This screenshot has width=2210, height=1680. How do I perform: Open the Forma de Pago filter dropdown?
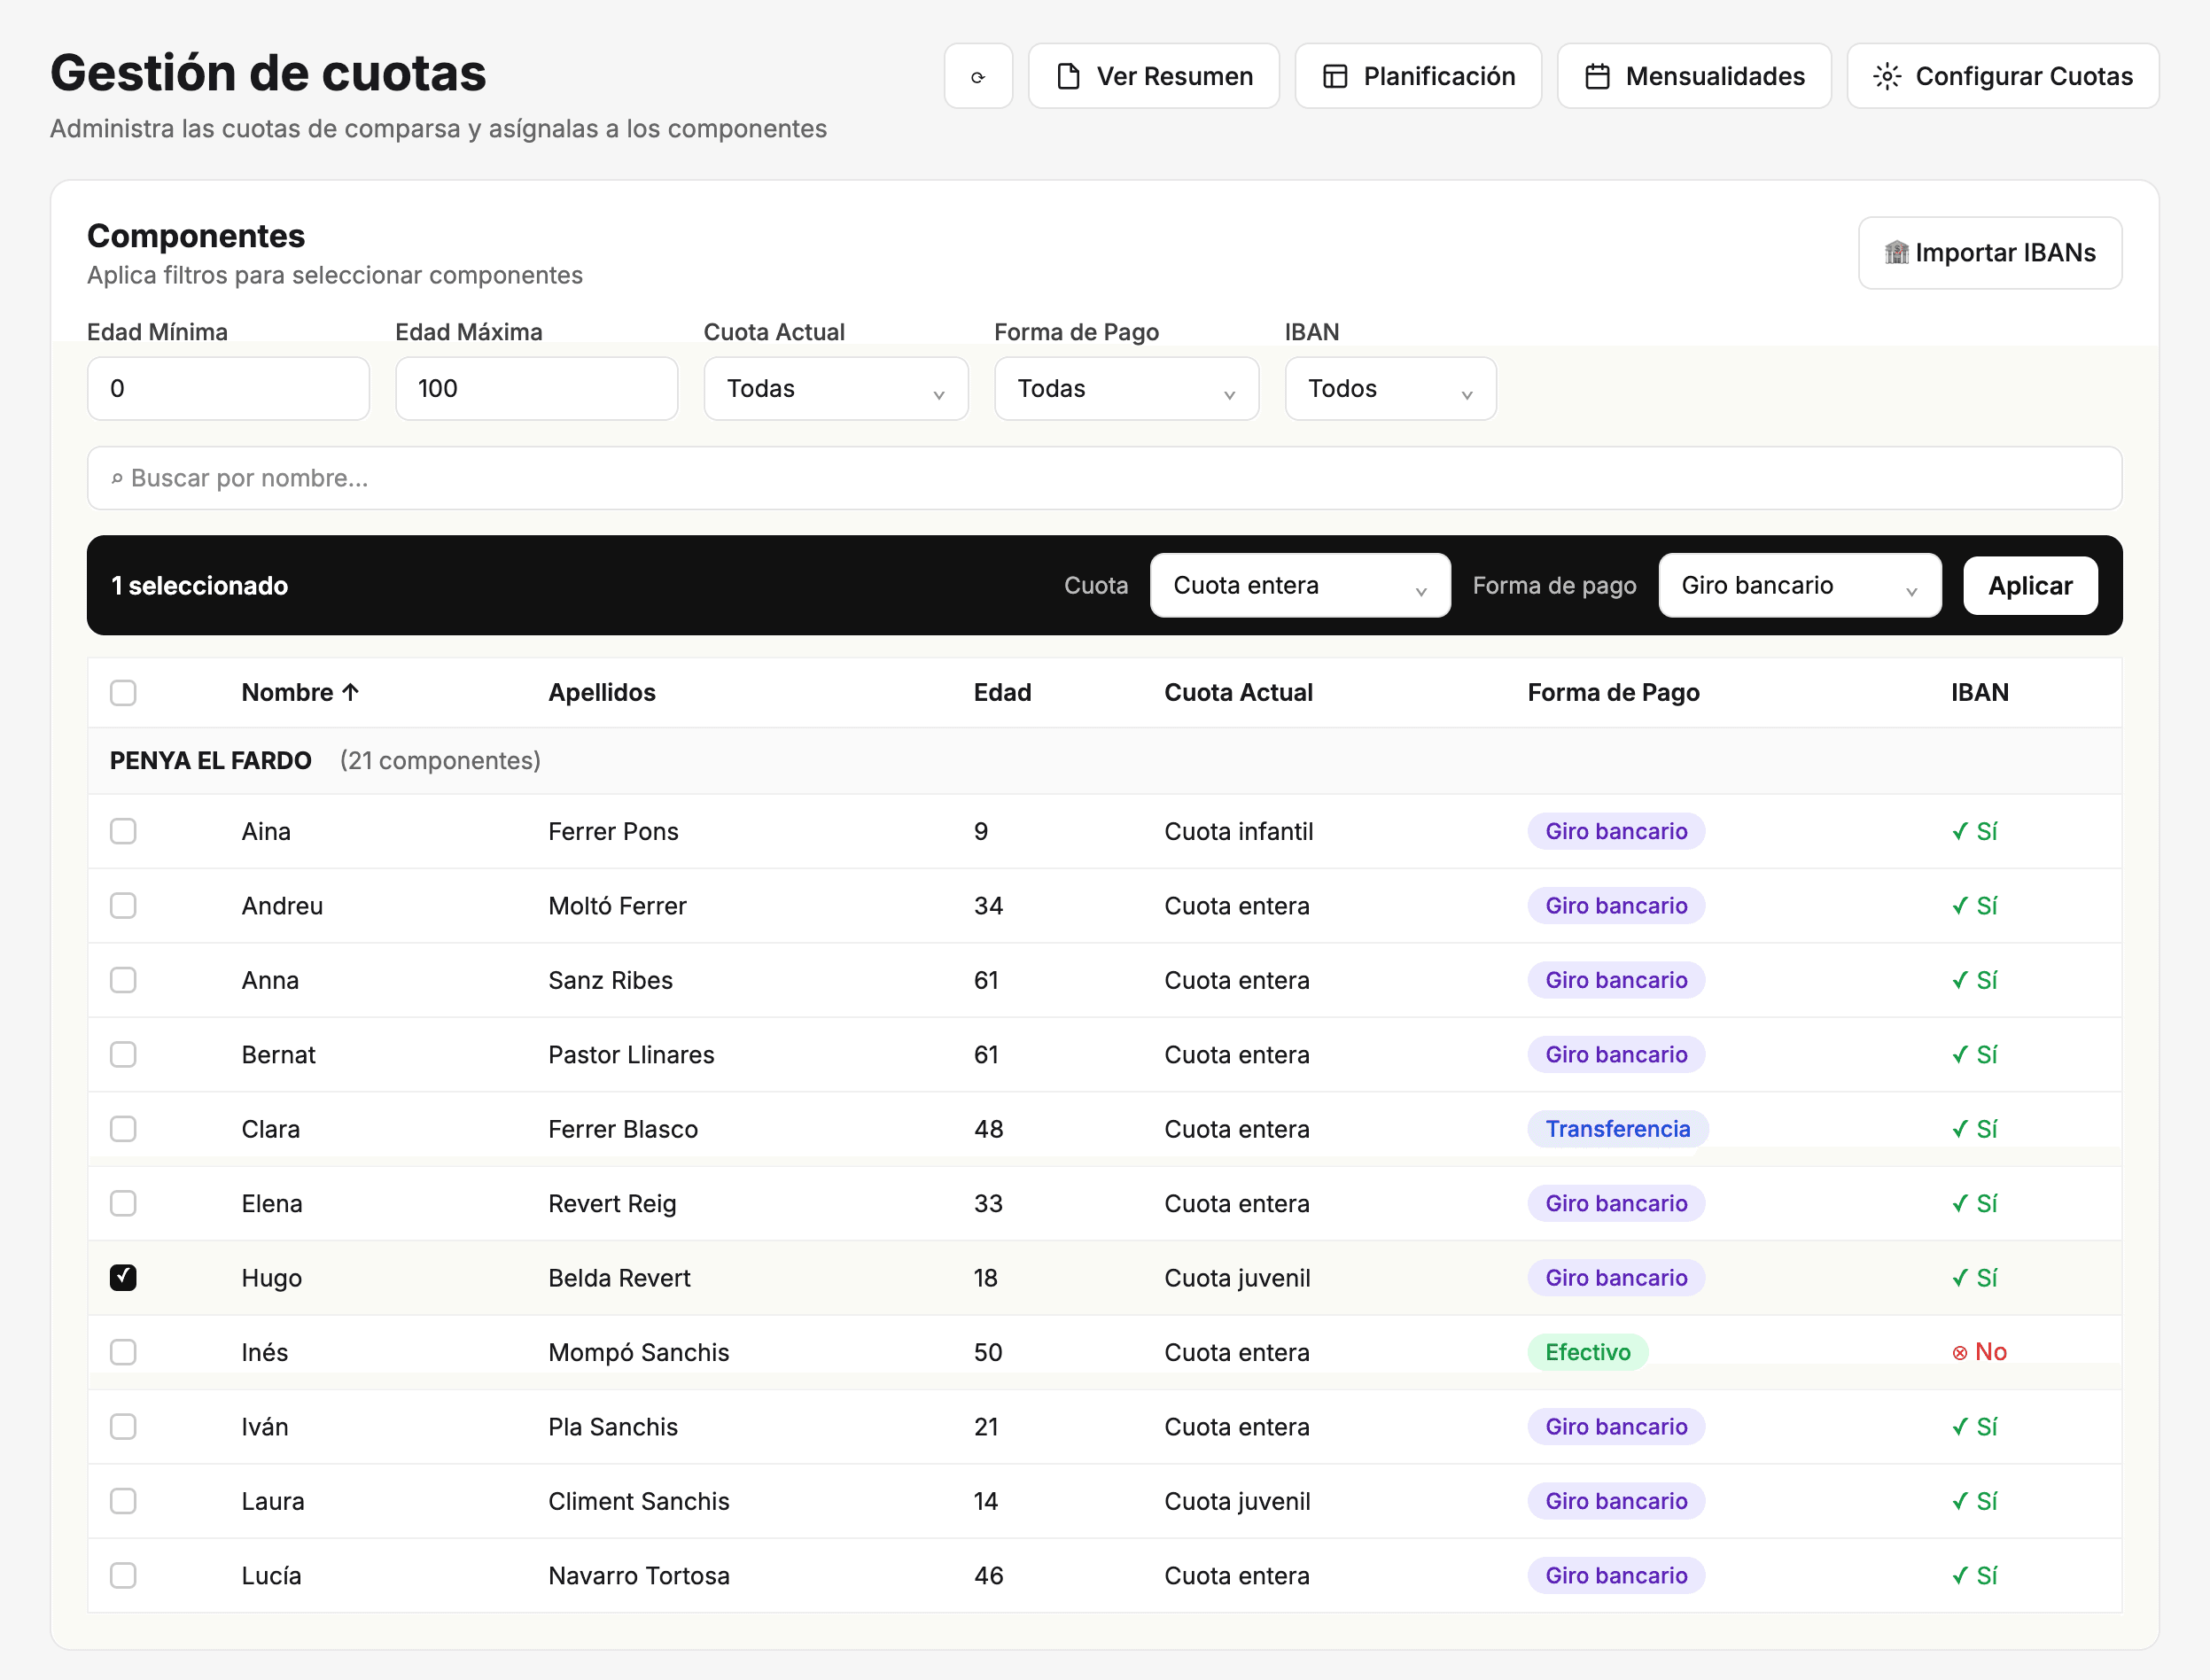tap(1126, 388)
